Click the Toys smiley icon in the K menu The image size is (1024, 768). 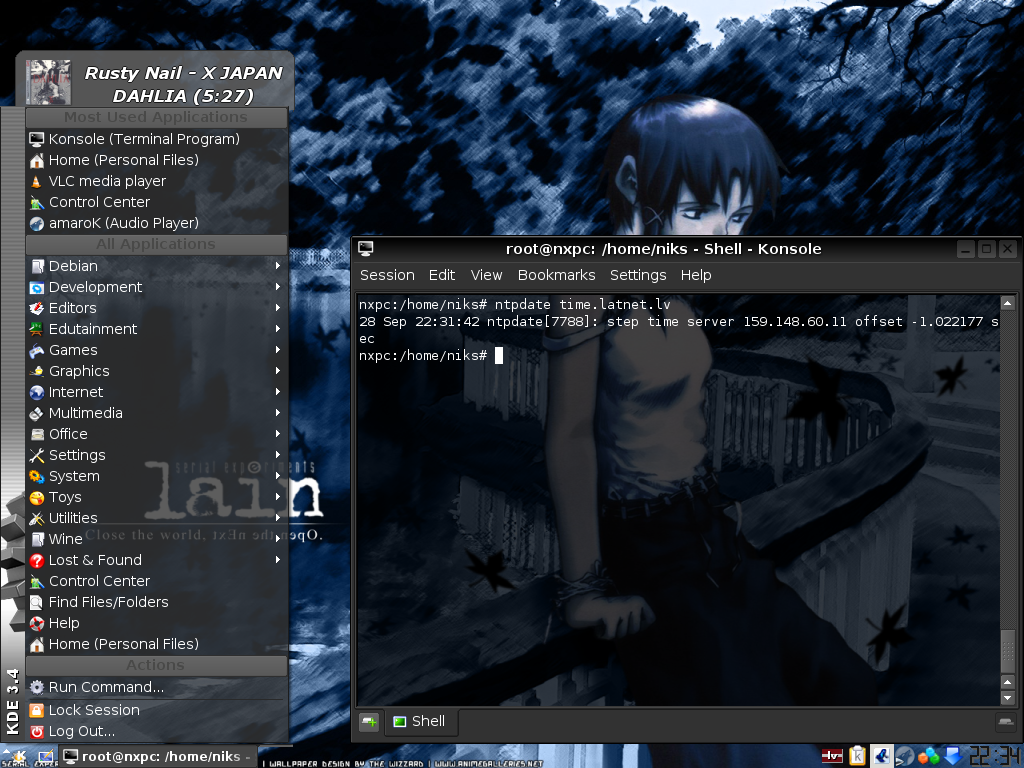point(37,498)
